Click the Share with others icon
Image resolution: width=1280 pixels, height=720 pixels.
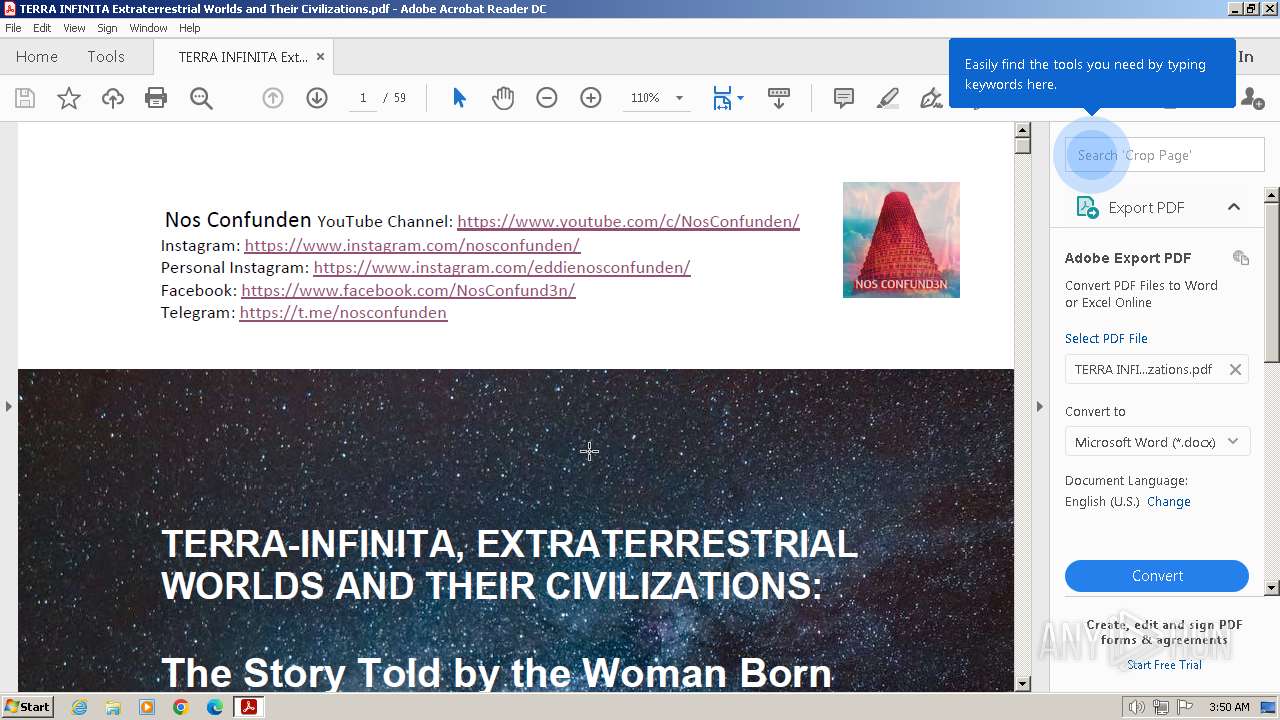[1251, 98]
